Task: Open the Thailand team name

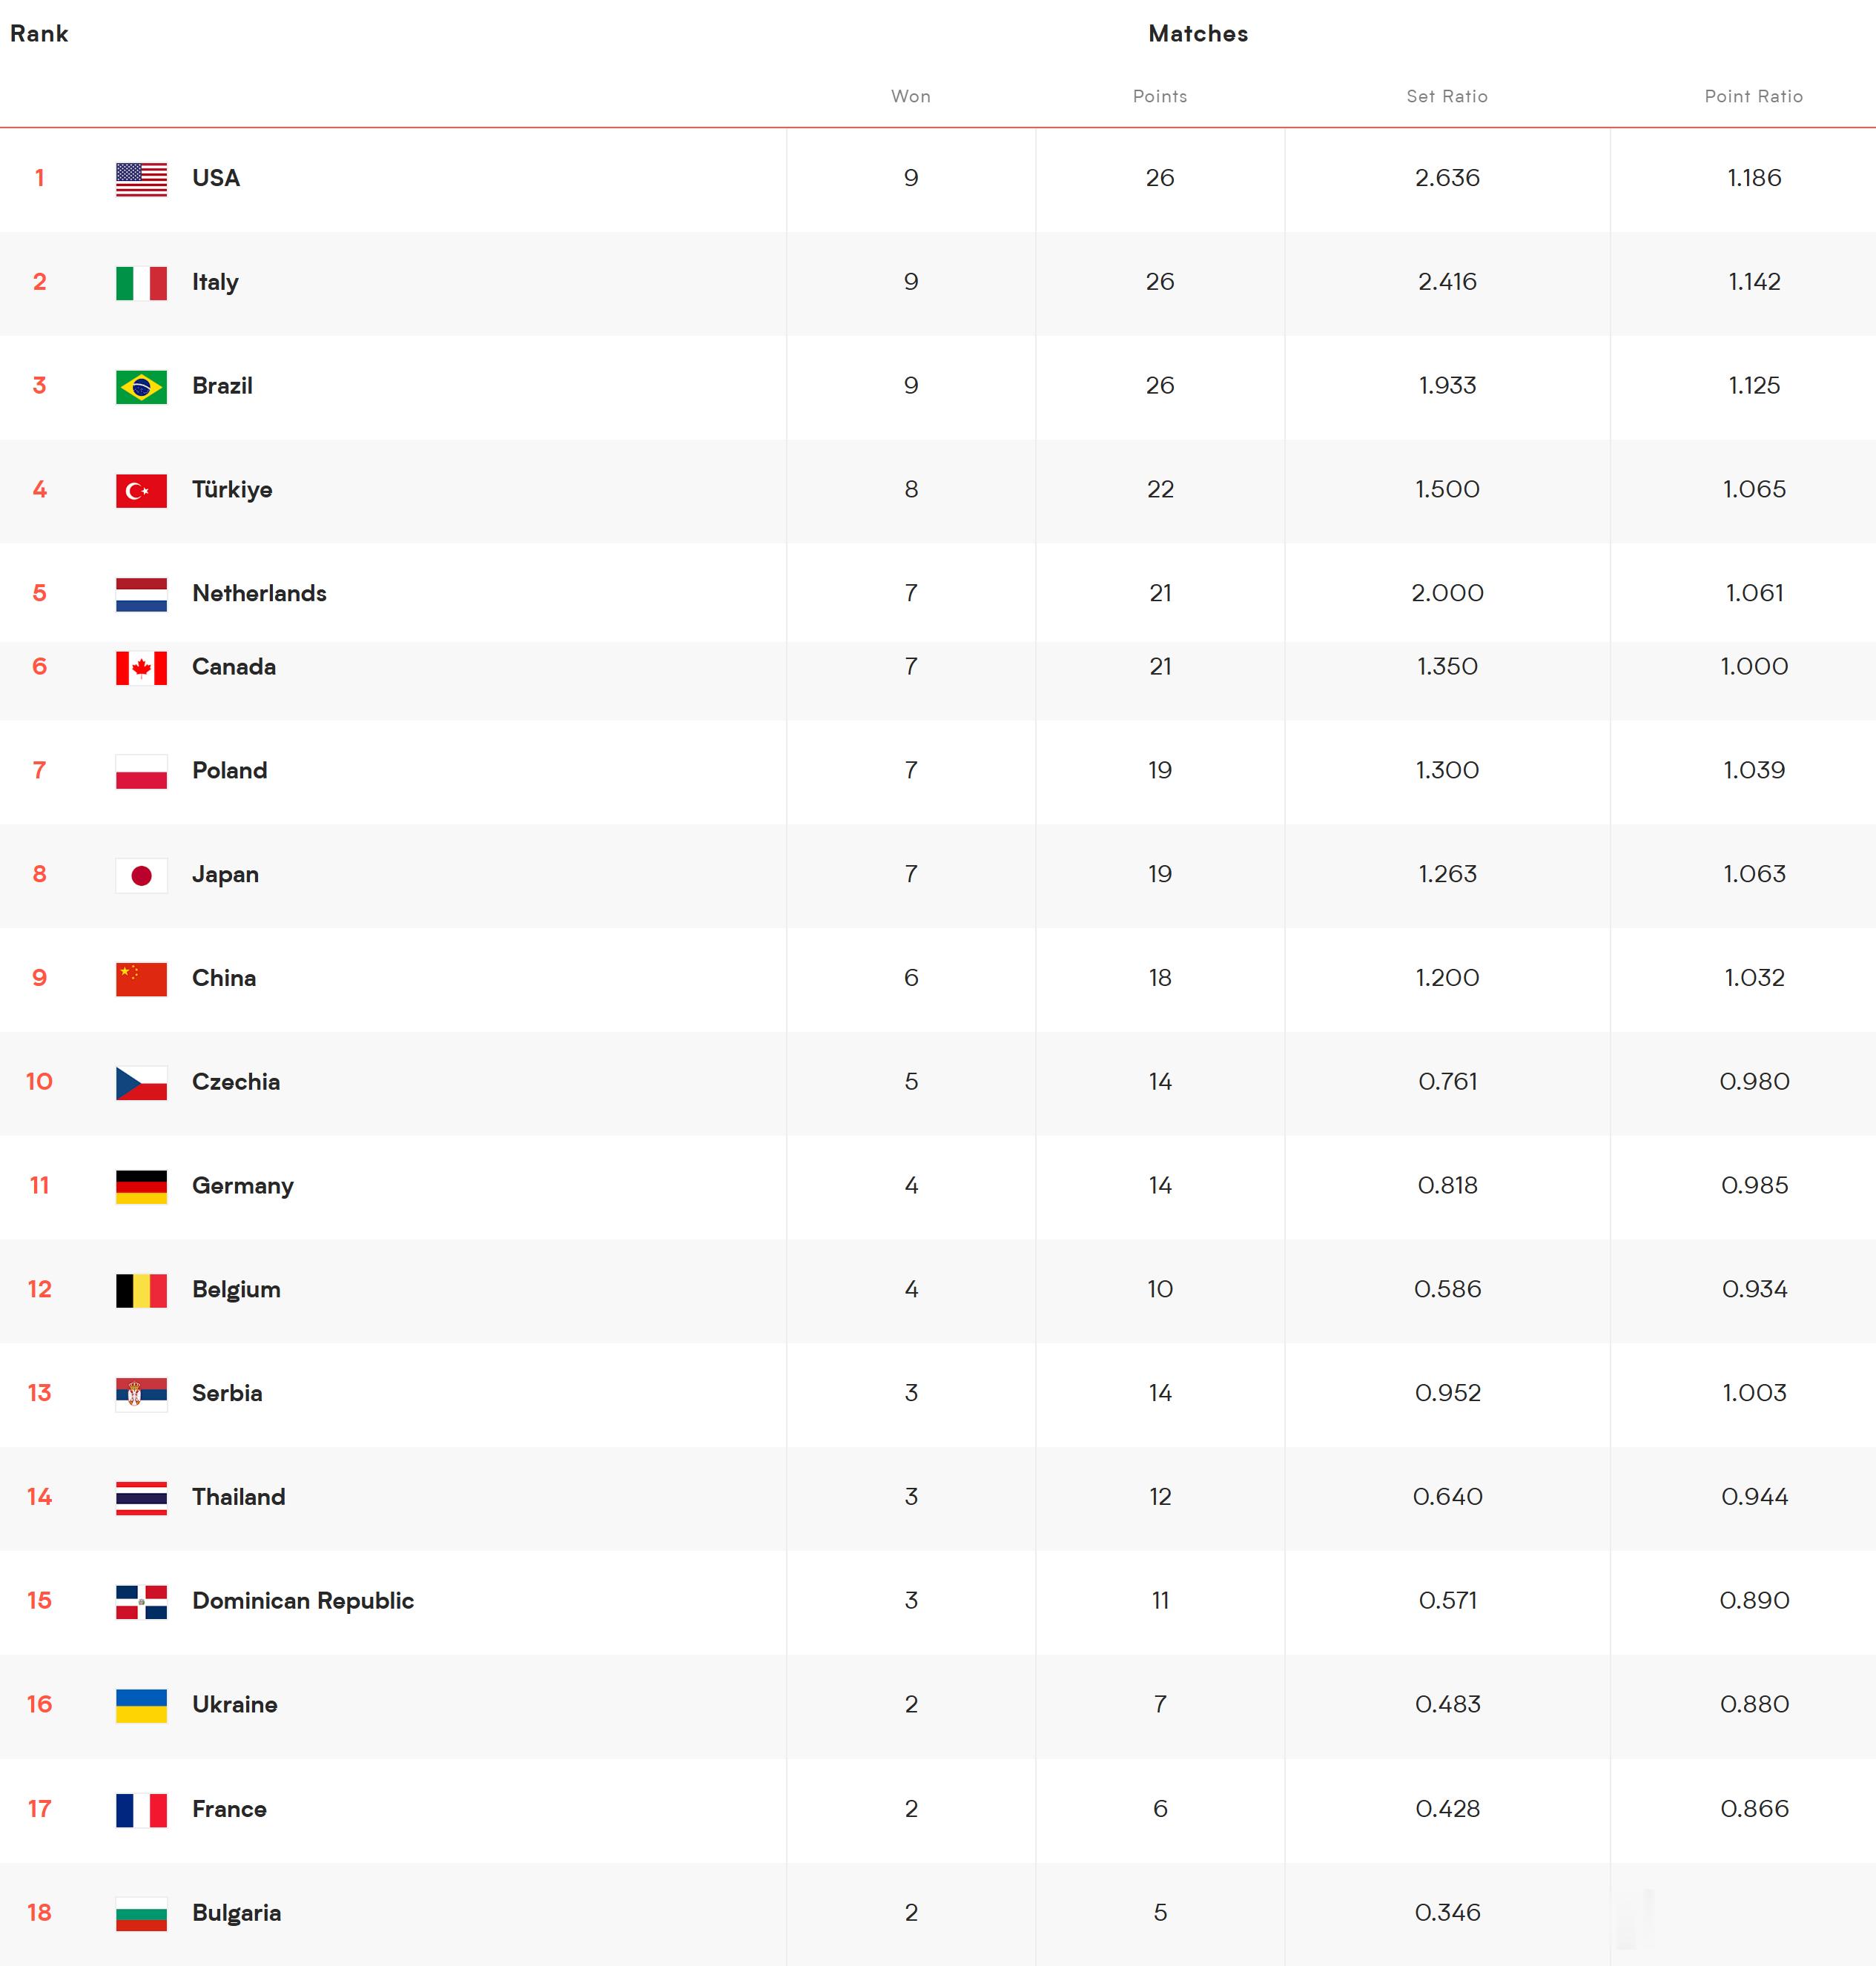Action: [238, 1497]
